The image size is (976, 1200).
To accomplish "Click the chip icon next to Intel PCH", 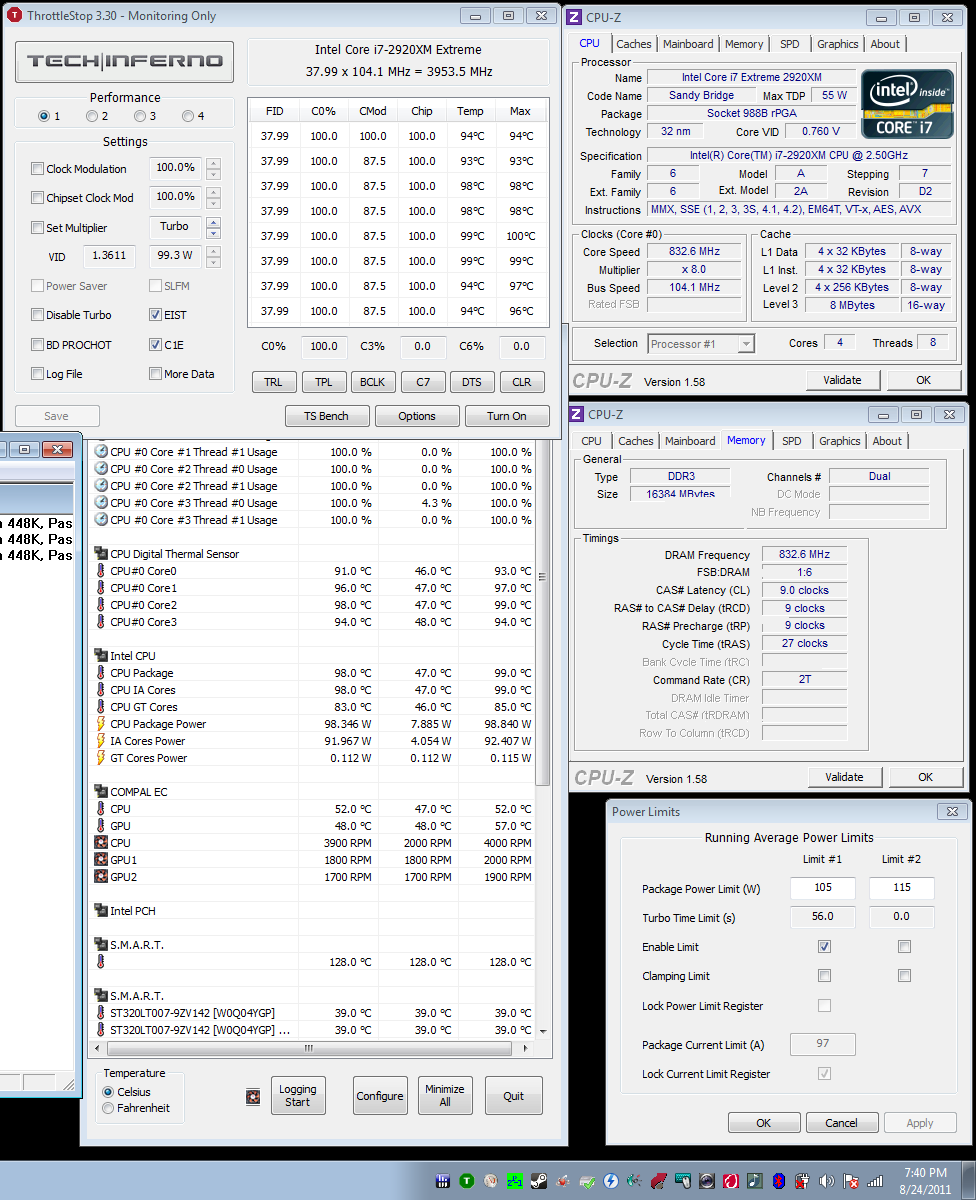I will click(x=101, y=911).
